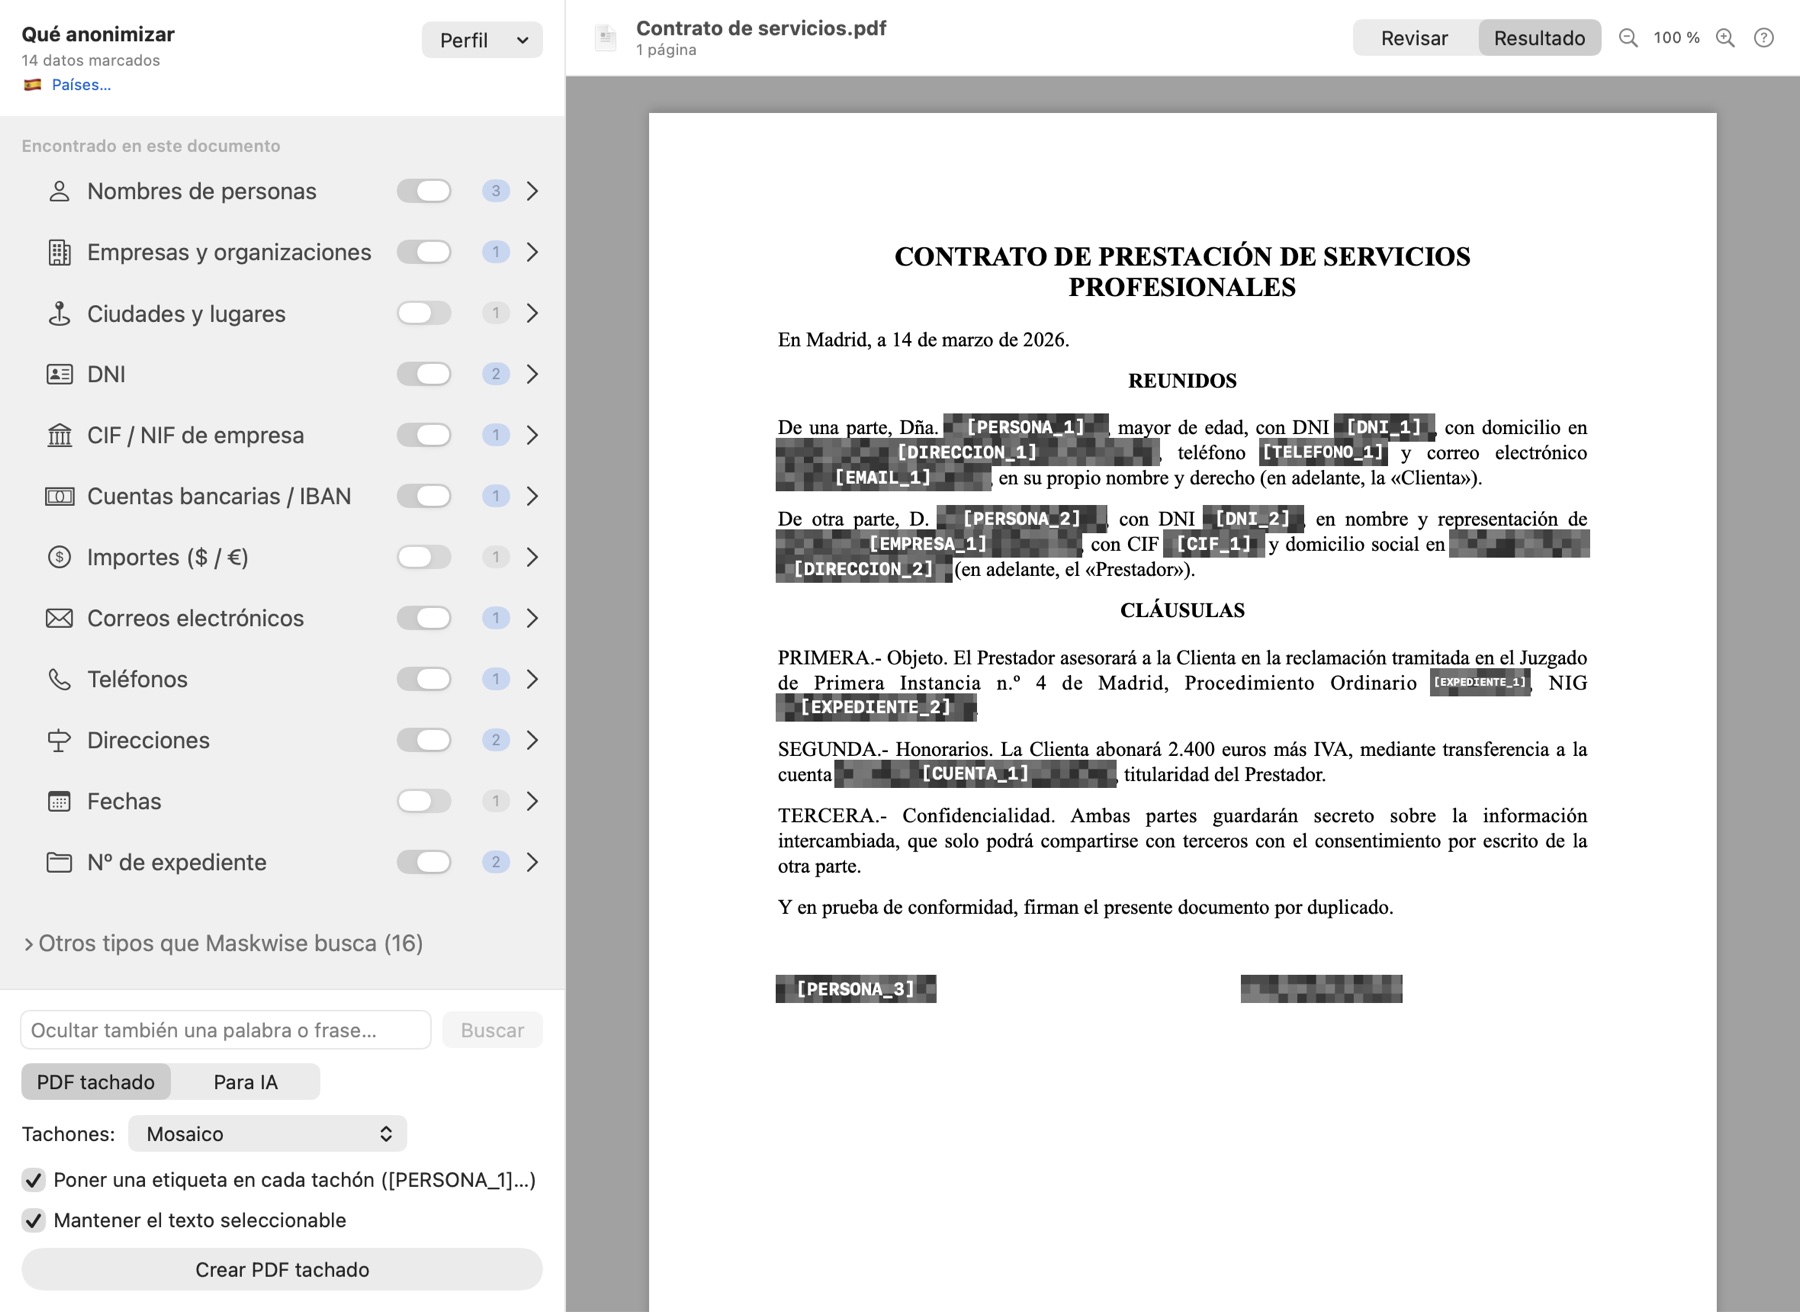The image size is (1800, 1312).
Task: Open the Tachones Mosaico style selector
Action: (268, 1134)
